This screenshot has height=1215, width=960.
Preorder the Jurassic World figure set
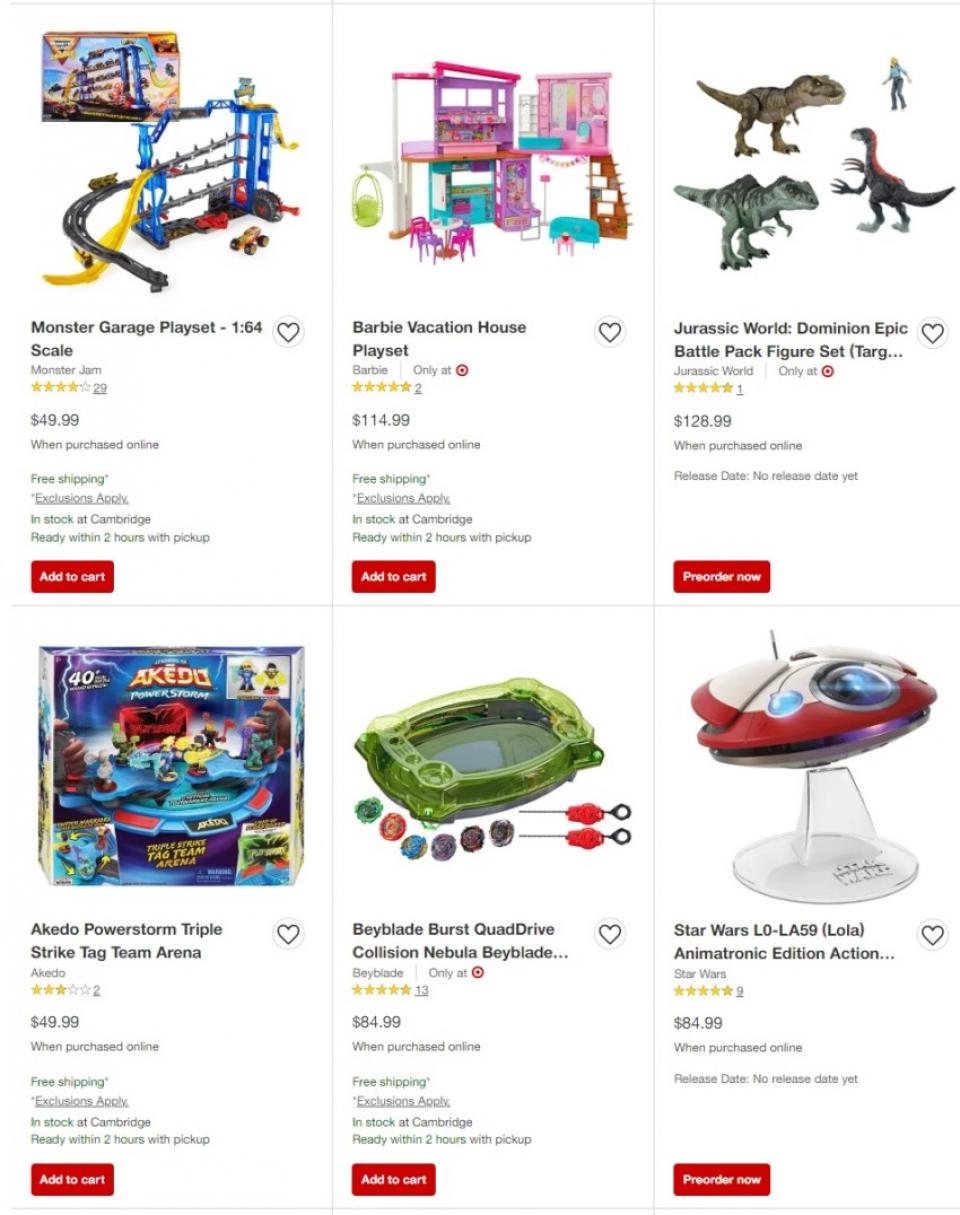click(722, 576)
